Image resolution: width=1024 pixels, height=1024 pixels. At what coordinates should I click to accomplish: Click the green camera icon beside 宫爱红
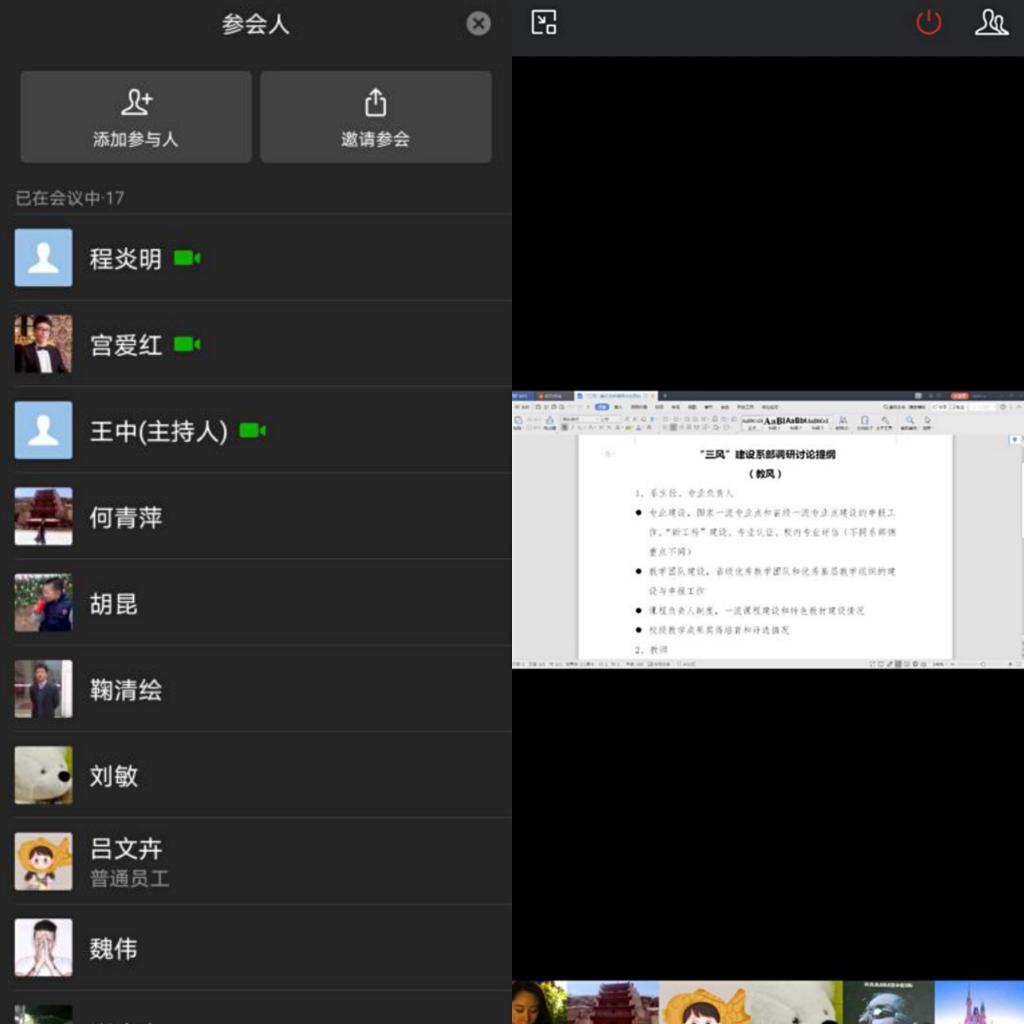(187, 344)
